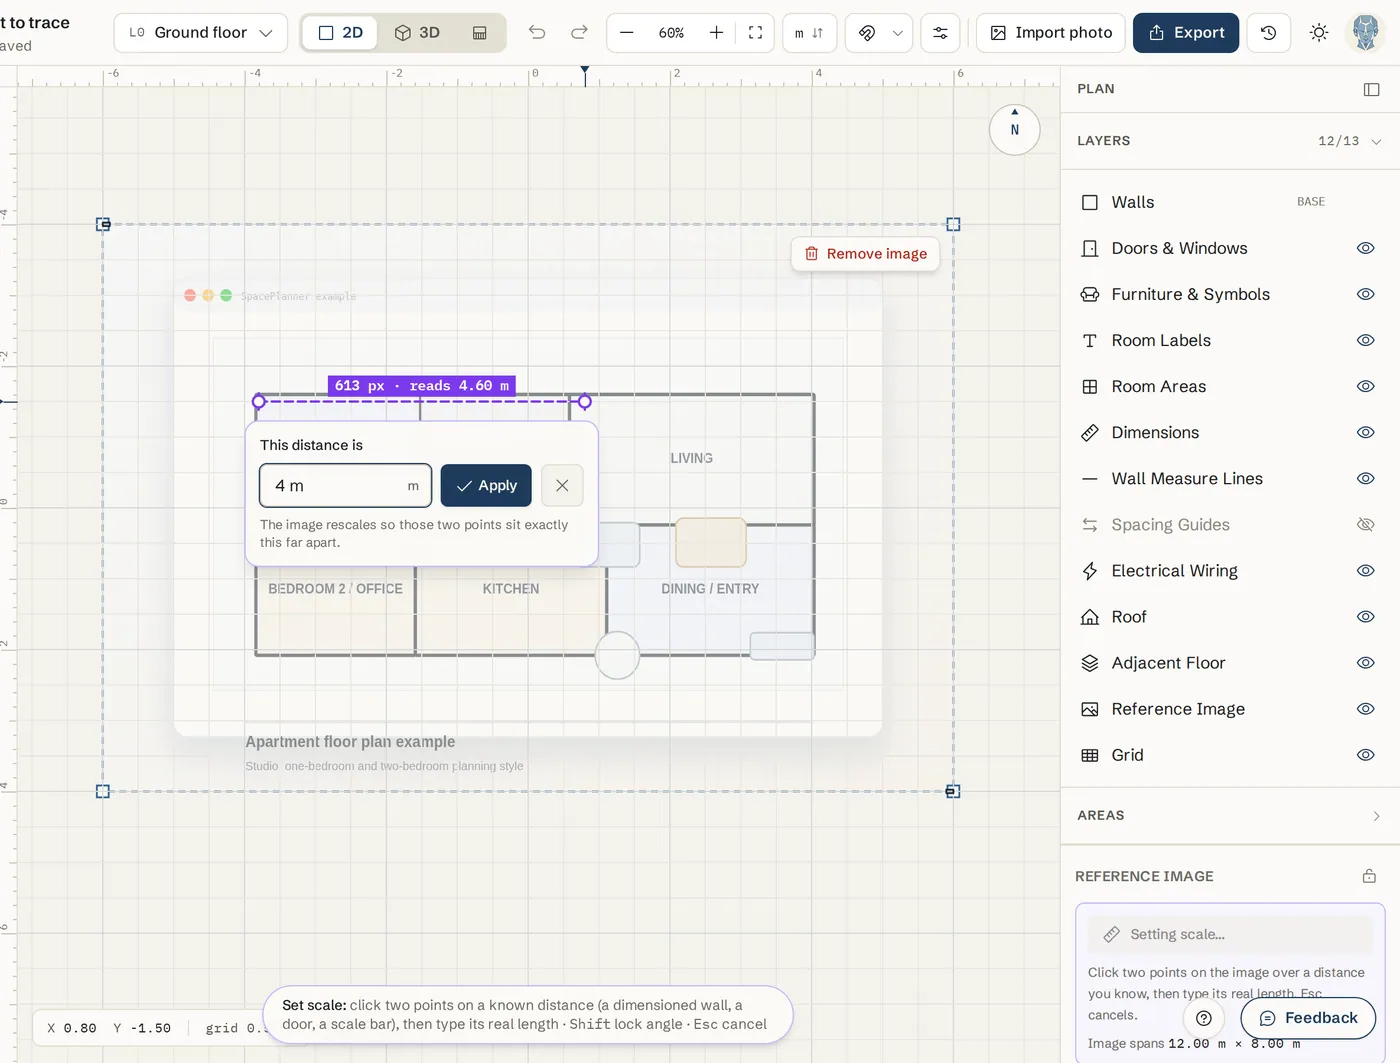Open the Ground floor level dropdown
Viewport: 1400px width, 1063px height.
pyautogui.click(x=201, y=33)
